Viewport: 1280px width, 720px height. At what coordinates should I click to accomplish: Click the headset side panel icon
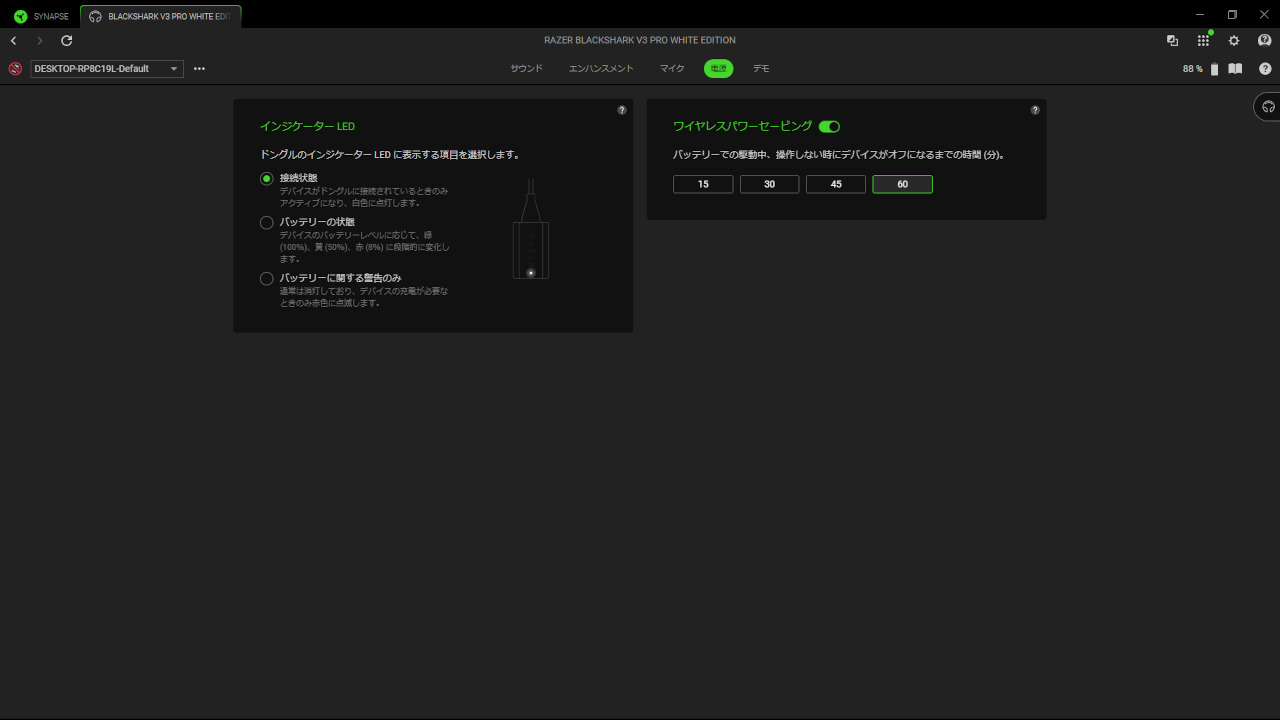(1268, 107)
